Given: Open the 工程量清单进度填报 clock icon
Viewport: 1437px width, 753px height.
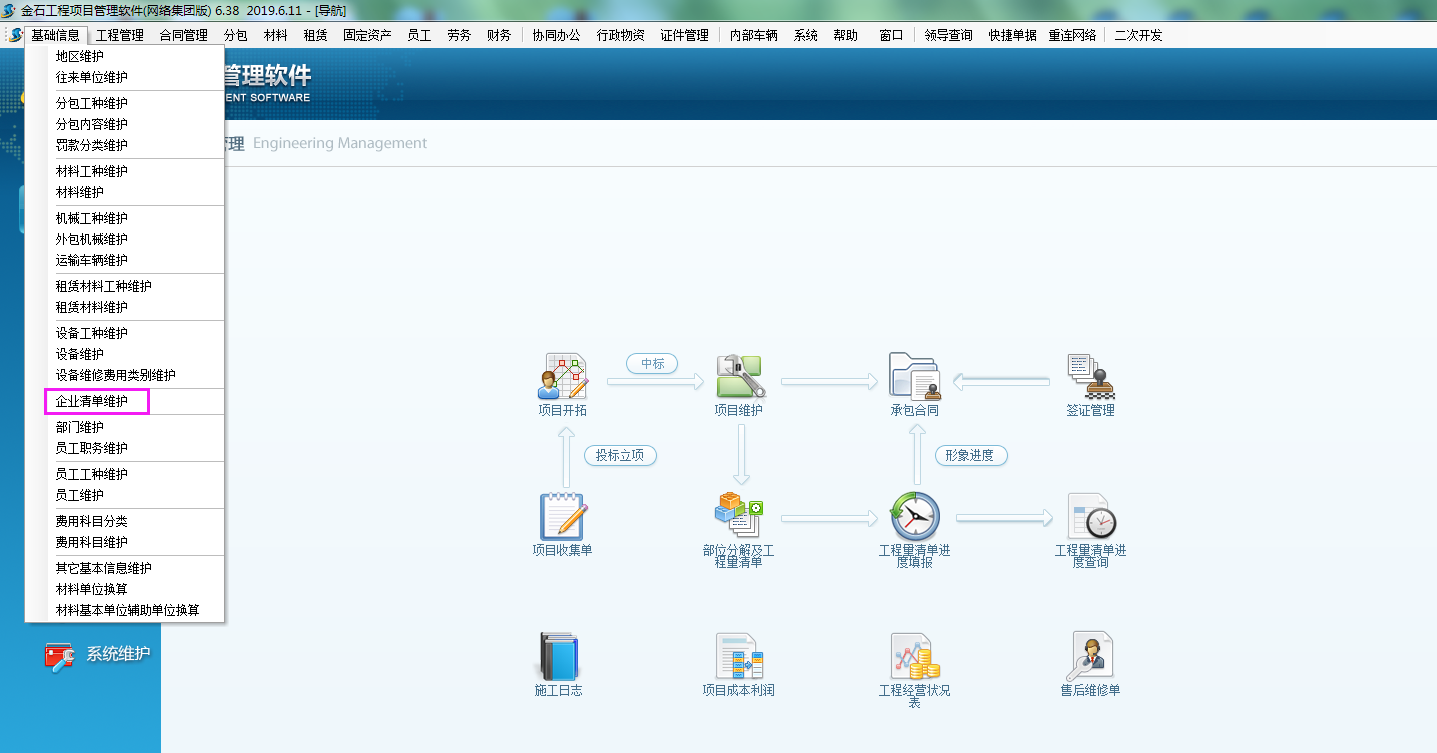Looking at the screenshot, I should (x=914, y=516).
